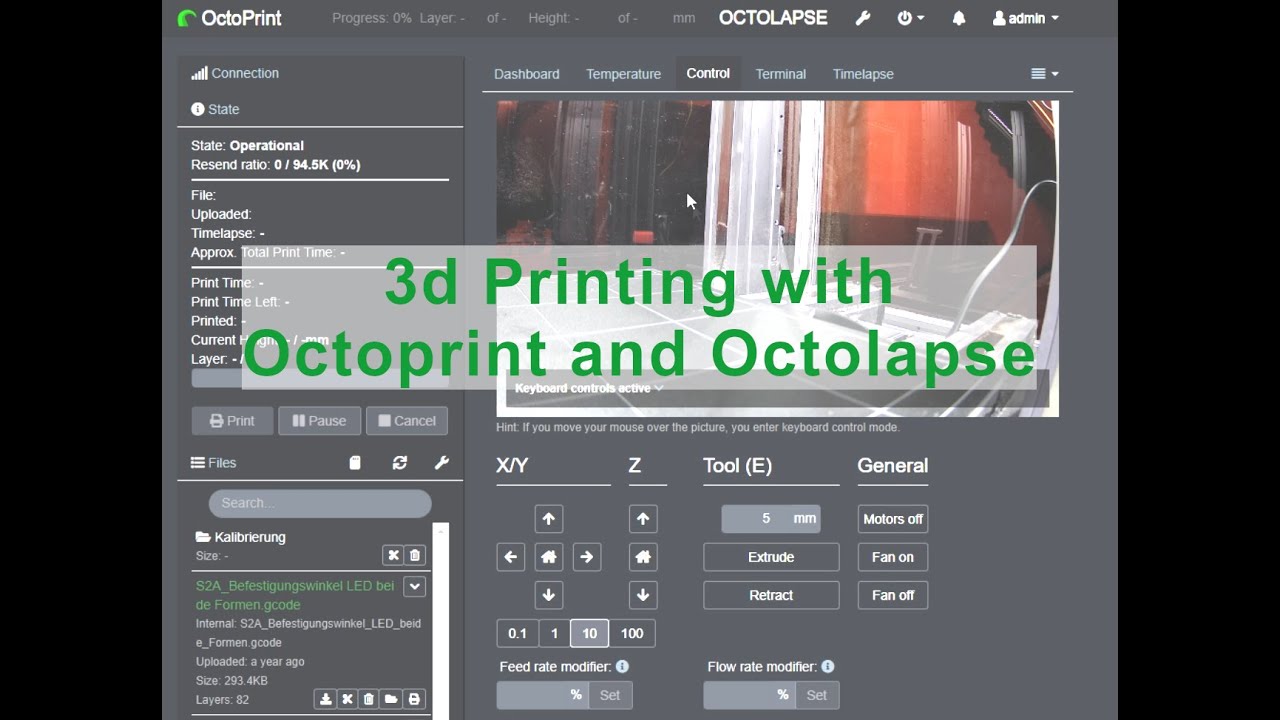Click the Pause button
1280x720 pixels.
(x=319, y=421)
